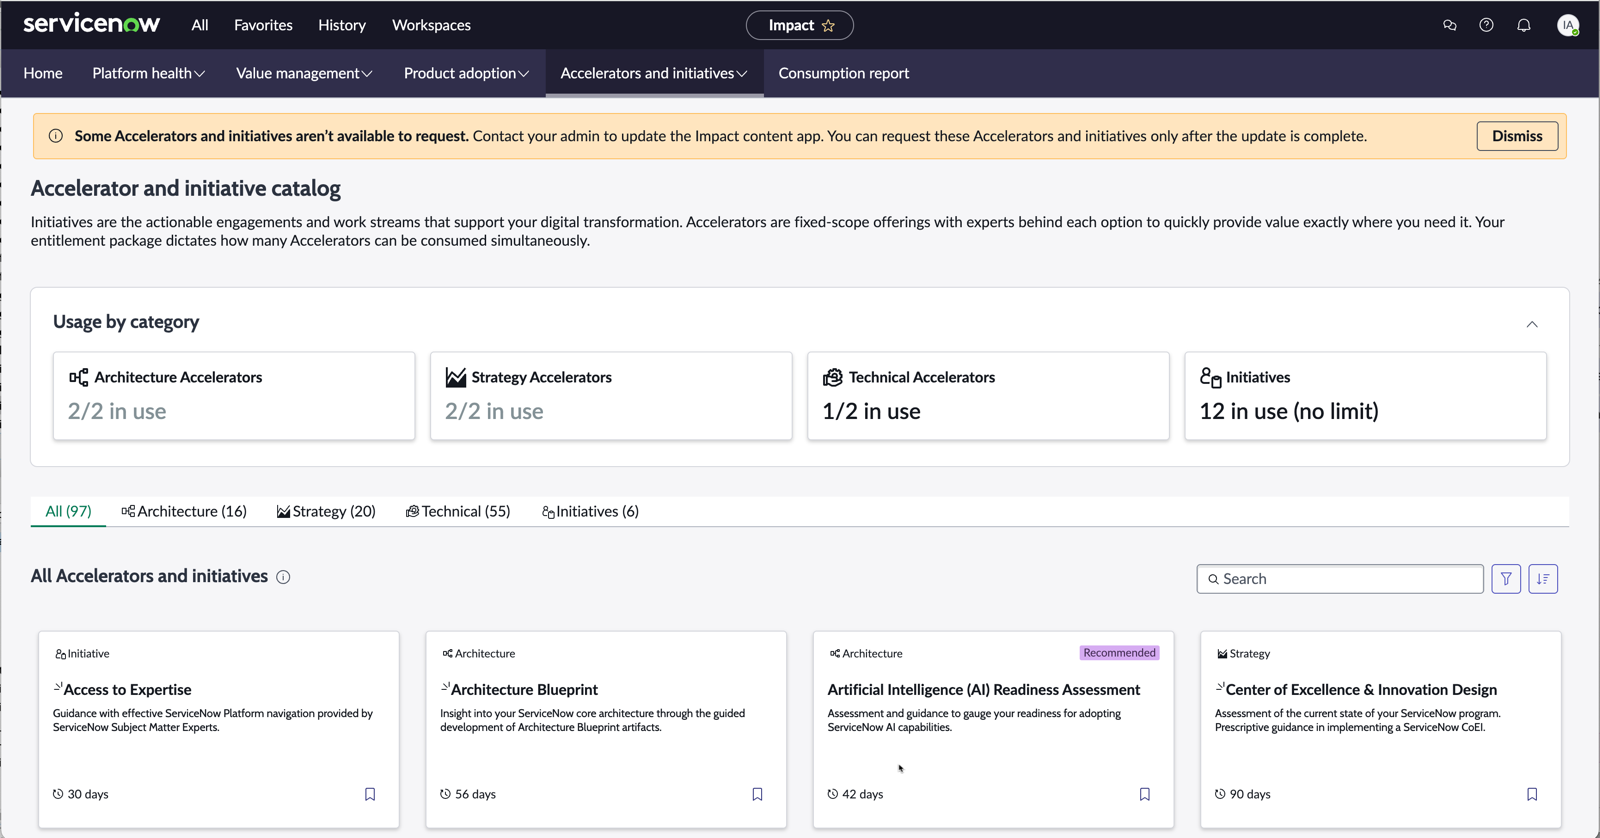Screen dimensions: 1600x838
Task: Select the Technical Accelerators usage card
Action: point(988,396)
